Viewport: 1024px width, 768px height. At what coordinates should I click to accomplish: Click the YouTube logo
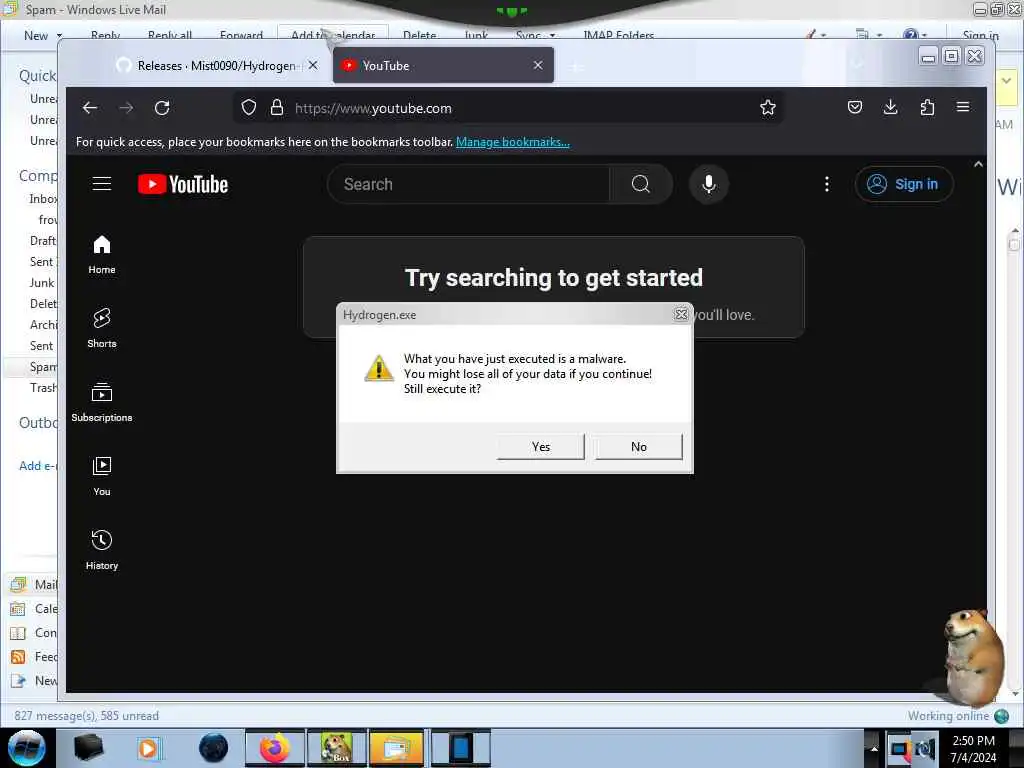183,184
